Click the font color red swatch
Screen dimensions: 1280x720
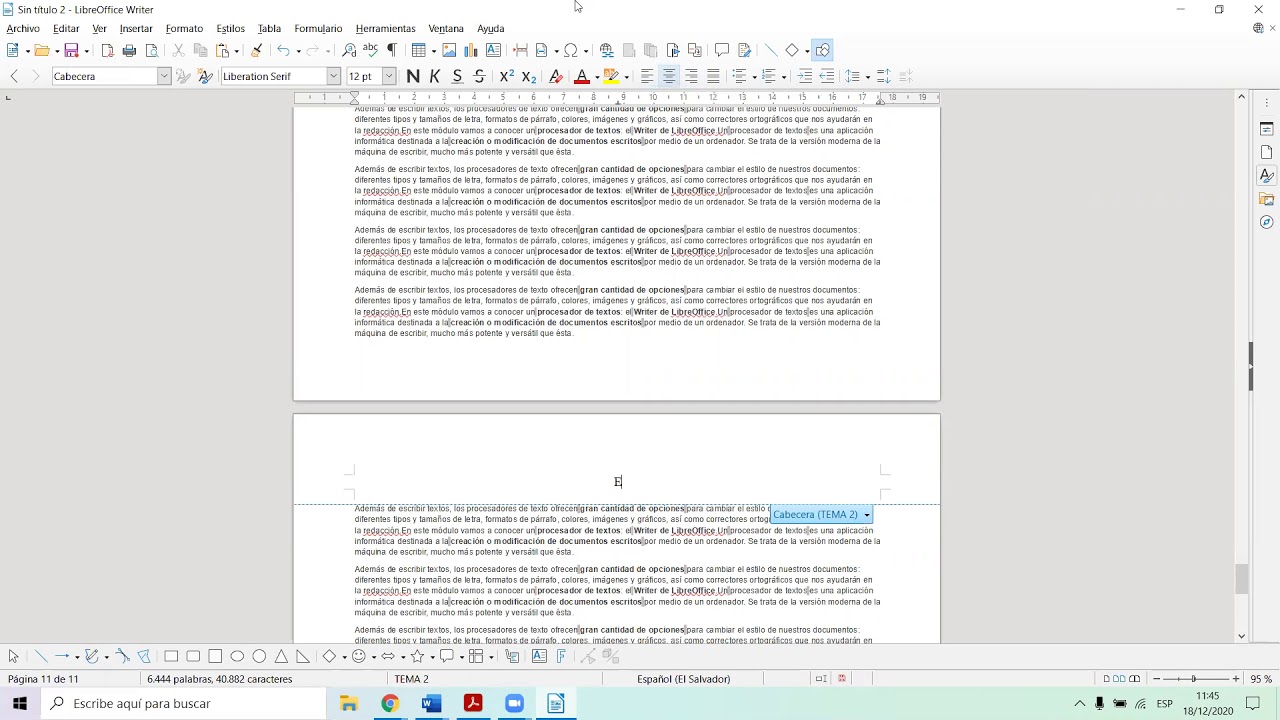tap(582, 76)
